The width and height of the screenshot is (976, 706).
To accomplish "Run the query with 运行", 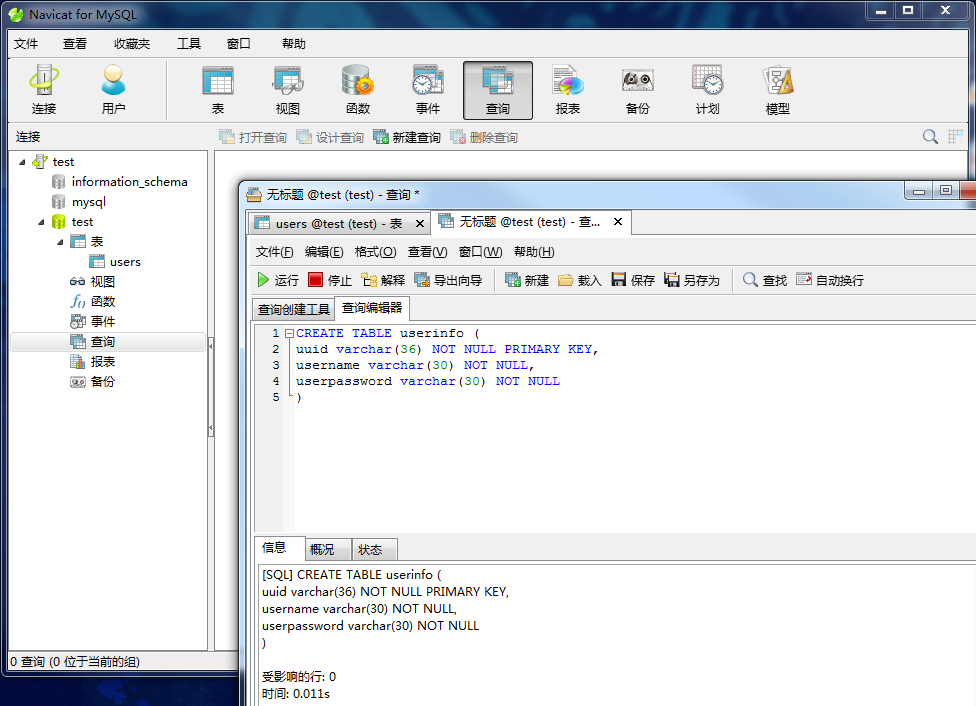I will point(278,280).
